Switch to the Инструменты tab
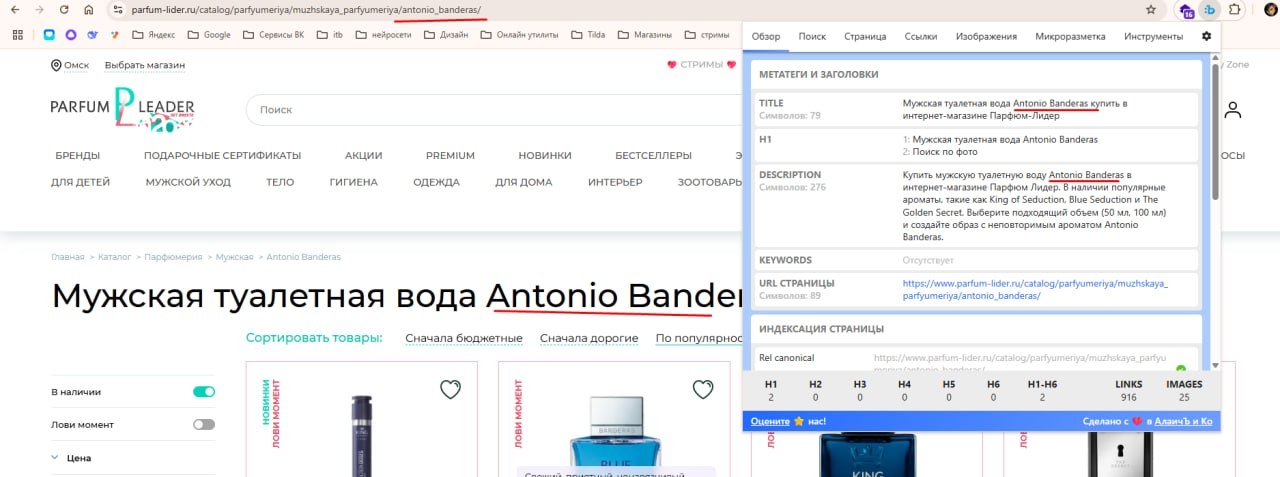This screenshot has width=1280, height=477. (x=1153, y=36)
